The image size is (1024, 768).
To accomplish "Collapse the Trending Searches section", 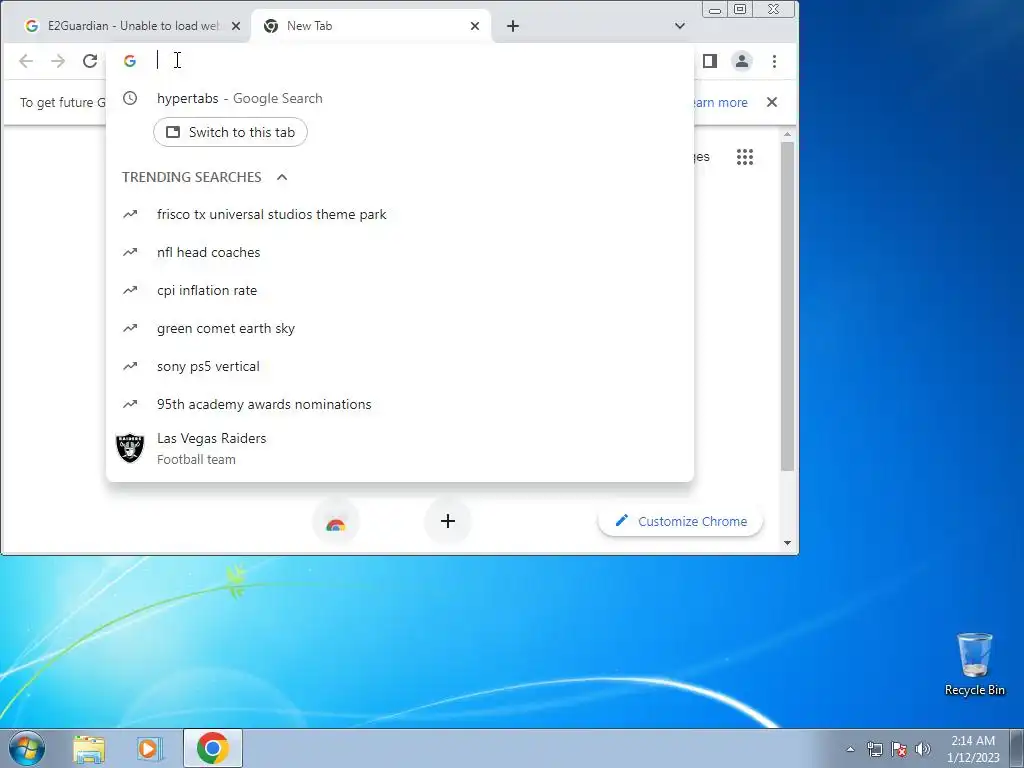I will pos(282,177).
